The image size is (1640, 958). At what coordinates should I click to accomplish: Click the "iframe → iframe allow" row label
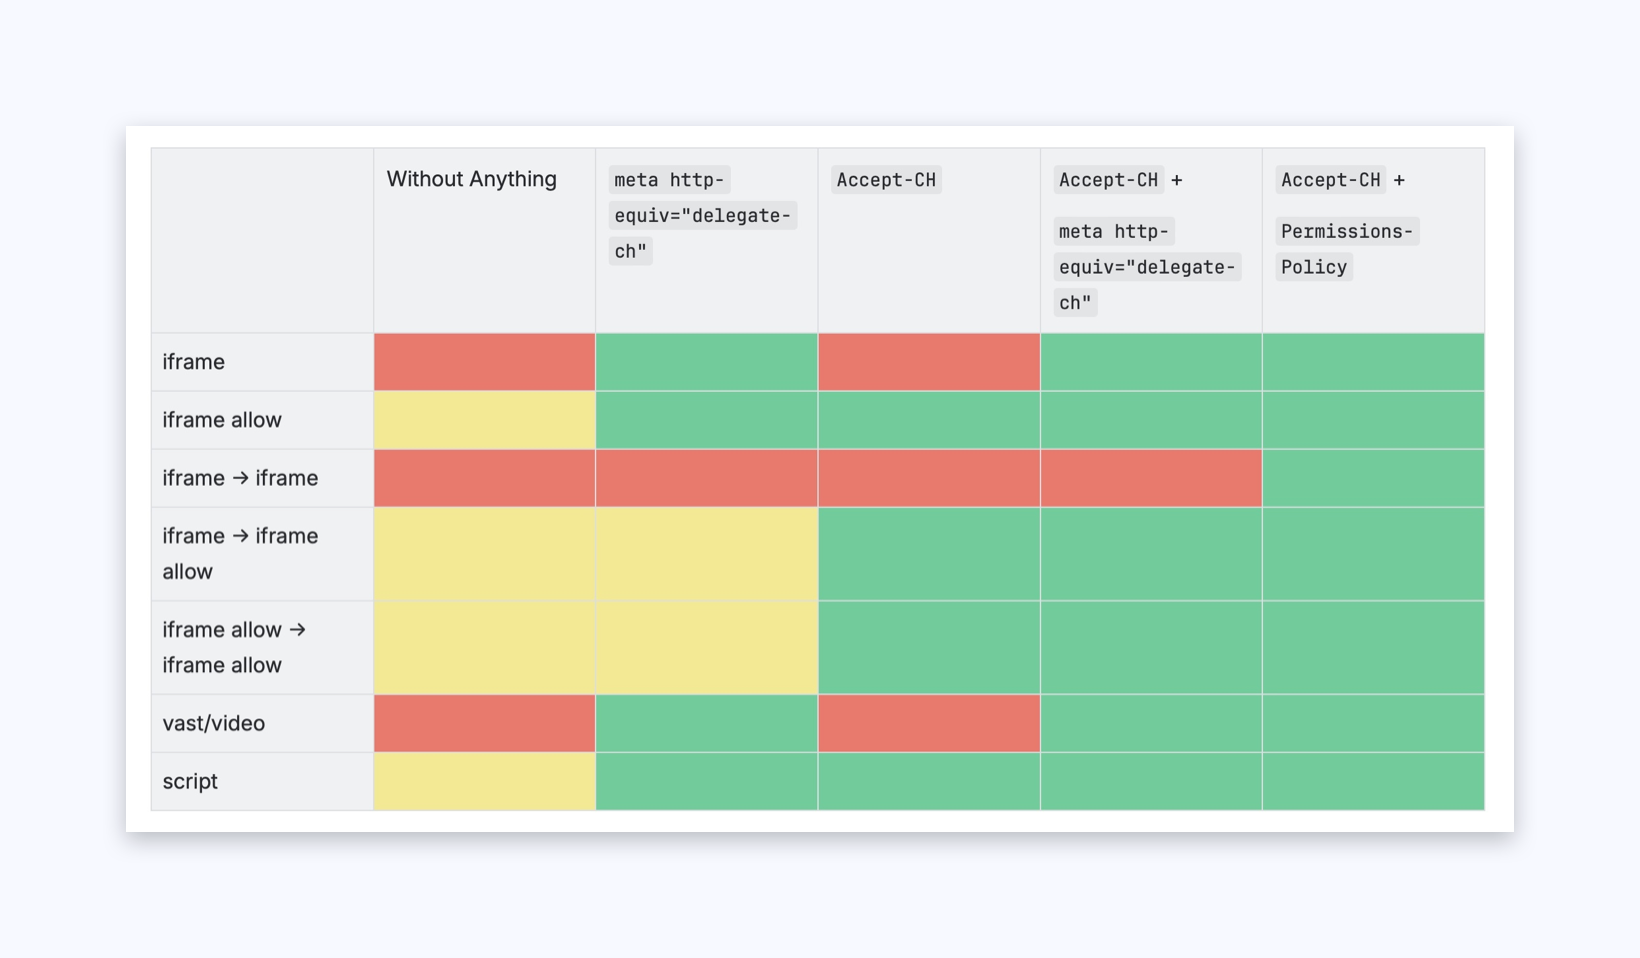[x=240, y=553]
